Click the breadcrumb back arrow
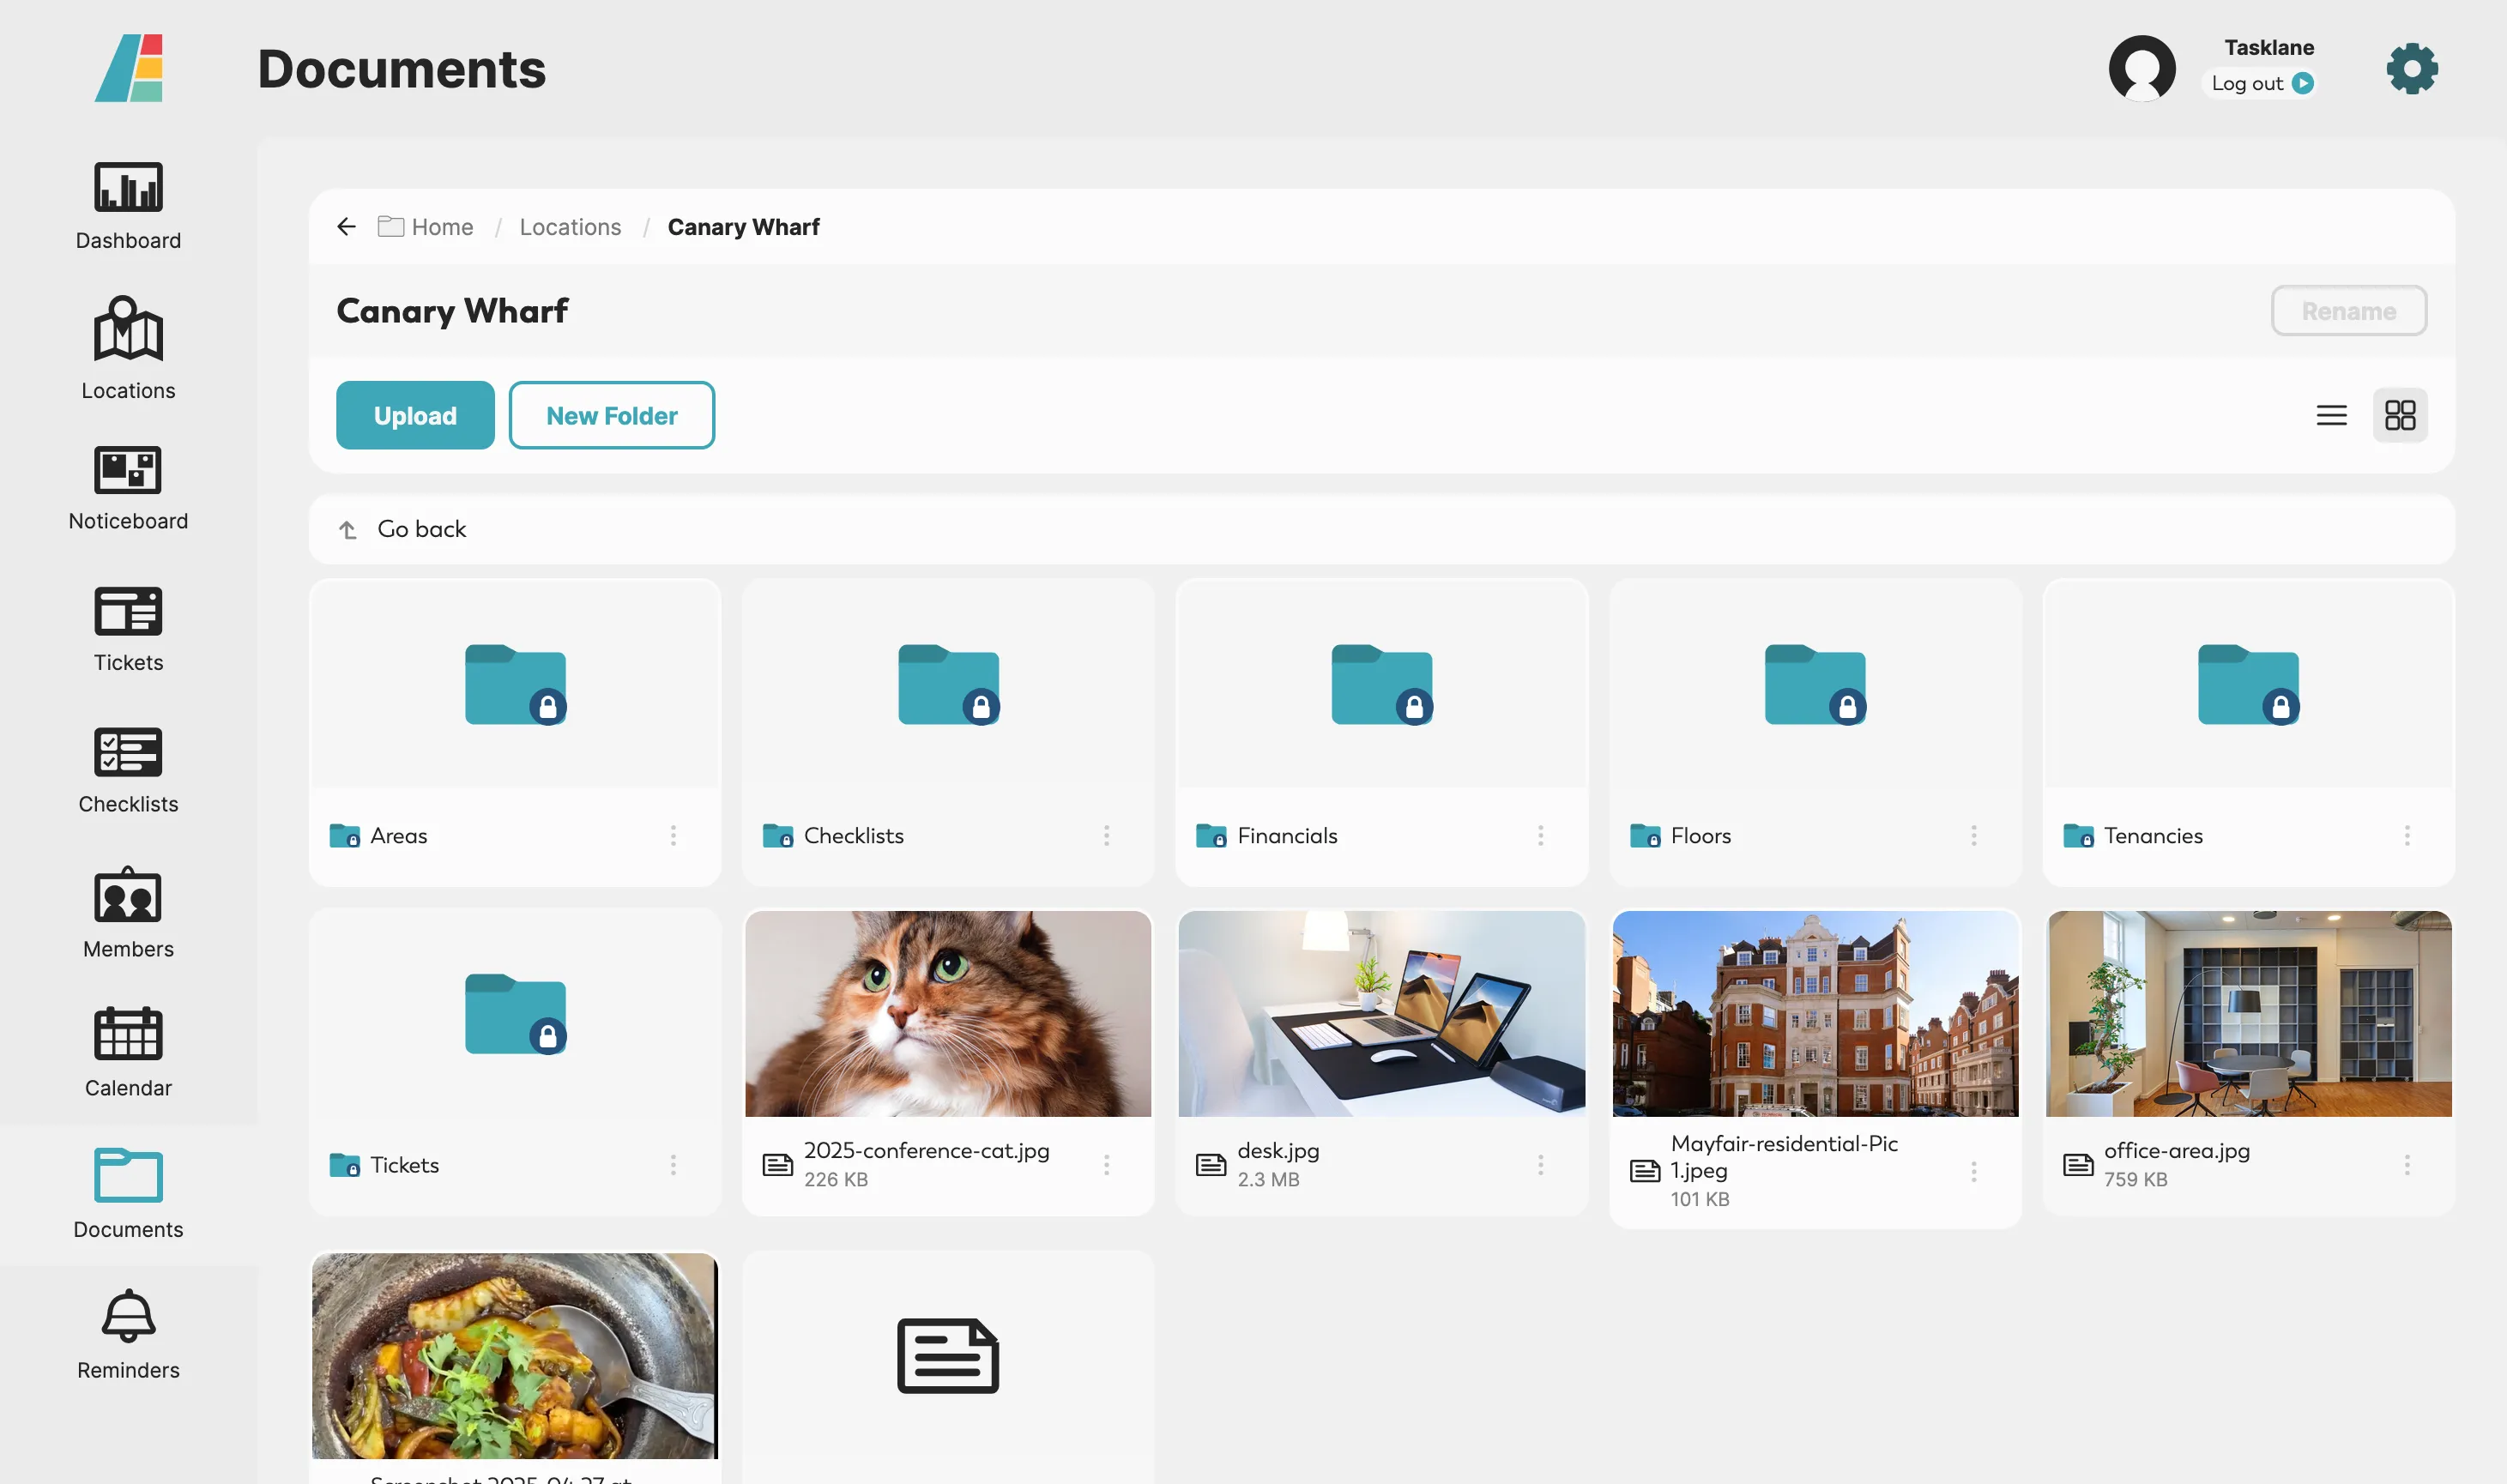2507x1484 pixels. [x=347, y=227]
